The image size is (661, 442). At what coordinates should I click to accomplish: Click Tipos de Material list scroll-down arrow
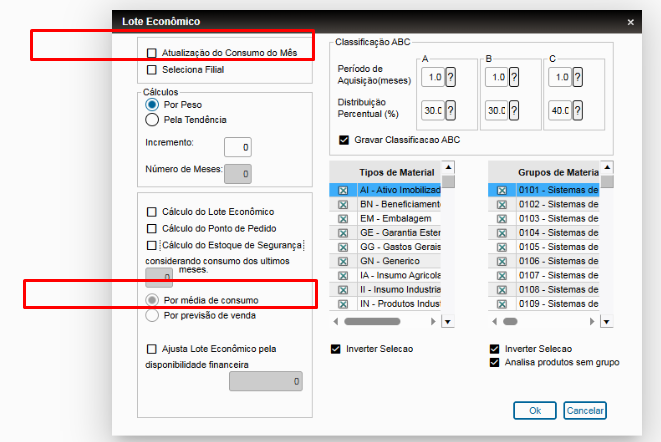448,322
